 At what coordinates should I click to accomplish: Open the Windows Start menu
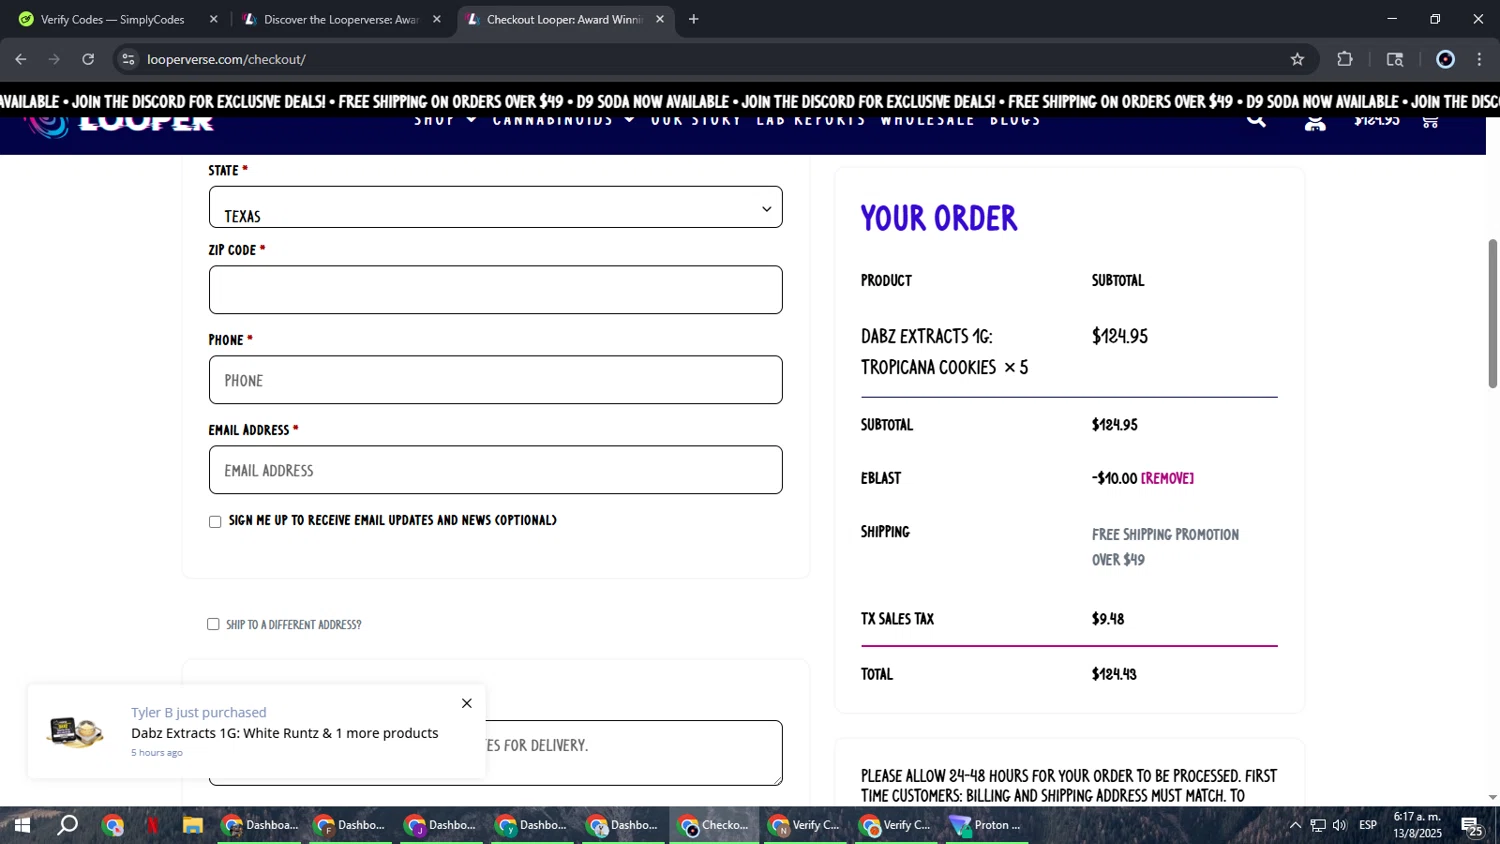pos(21,825)
